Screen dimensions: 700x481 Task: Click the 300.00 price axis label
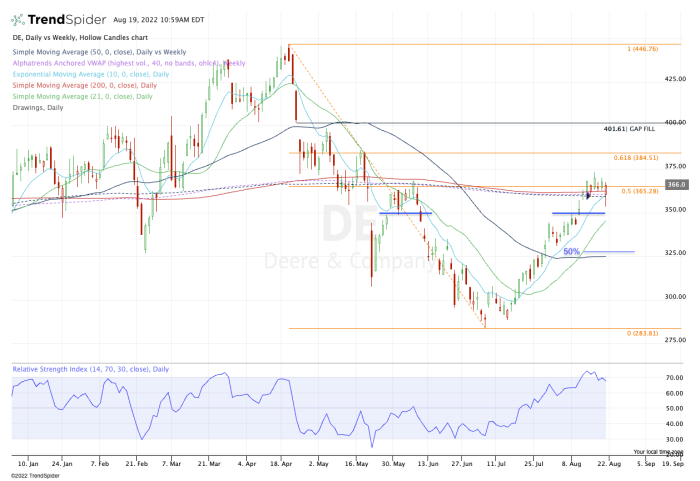click(675, 297)
